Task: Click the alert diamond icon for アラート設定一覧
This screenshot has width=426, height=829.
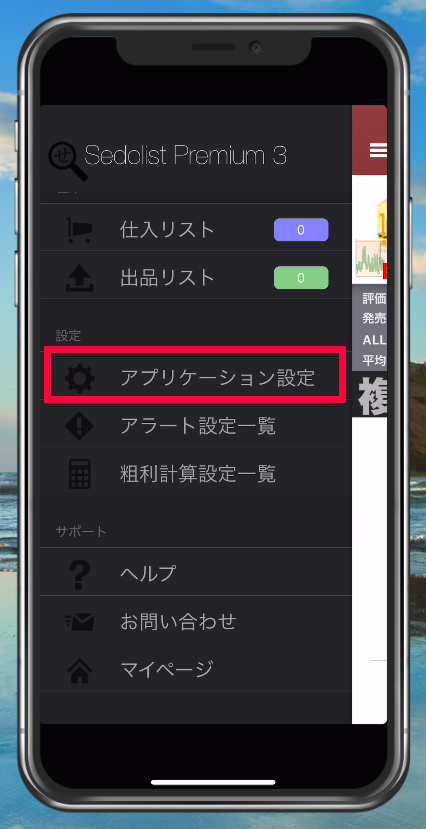Action: pos(79,426)
